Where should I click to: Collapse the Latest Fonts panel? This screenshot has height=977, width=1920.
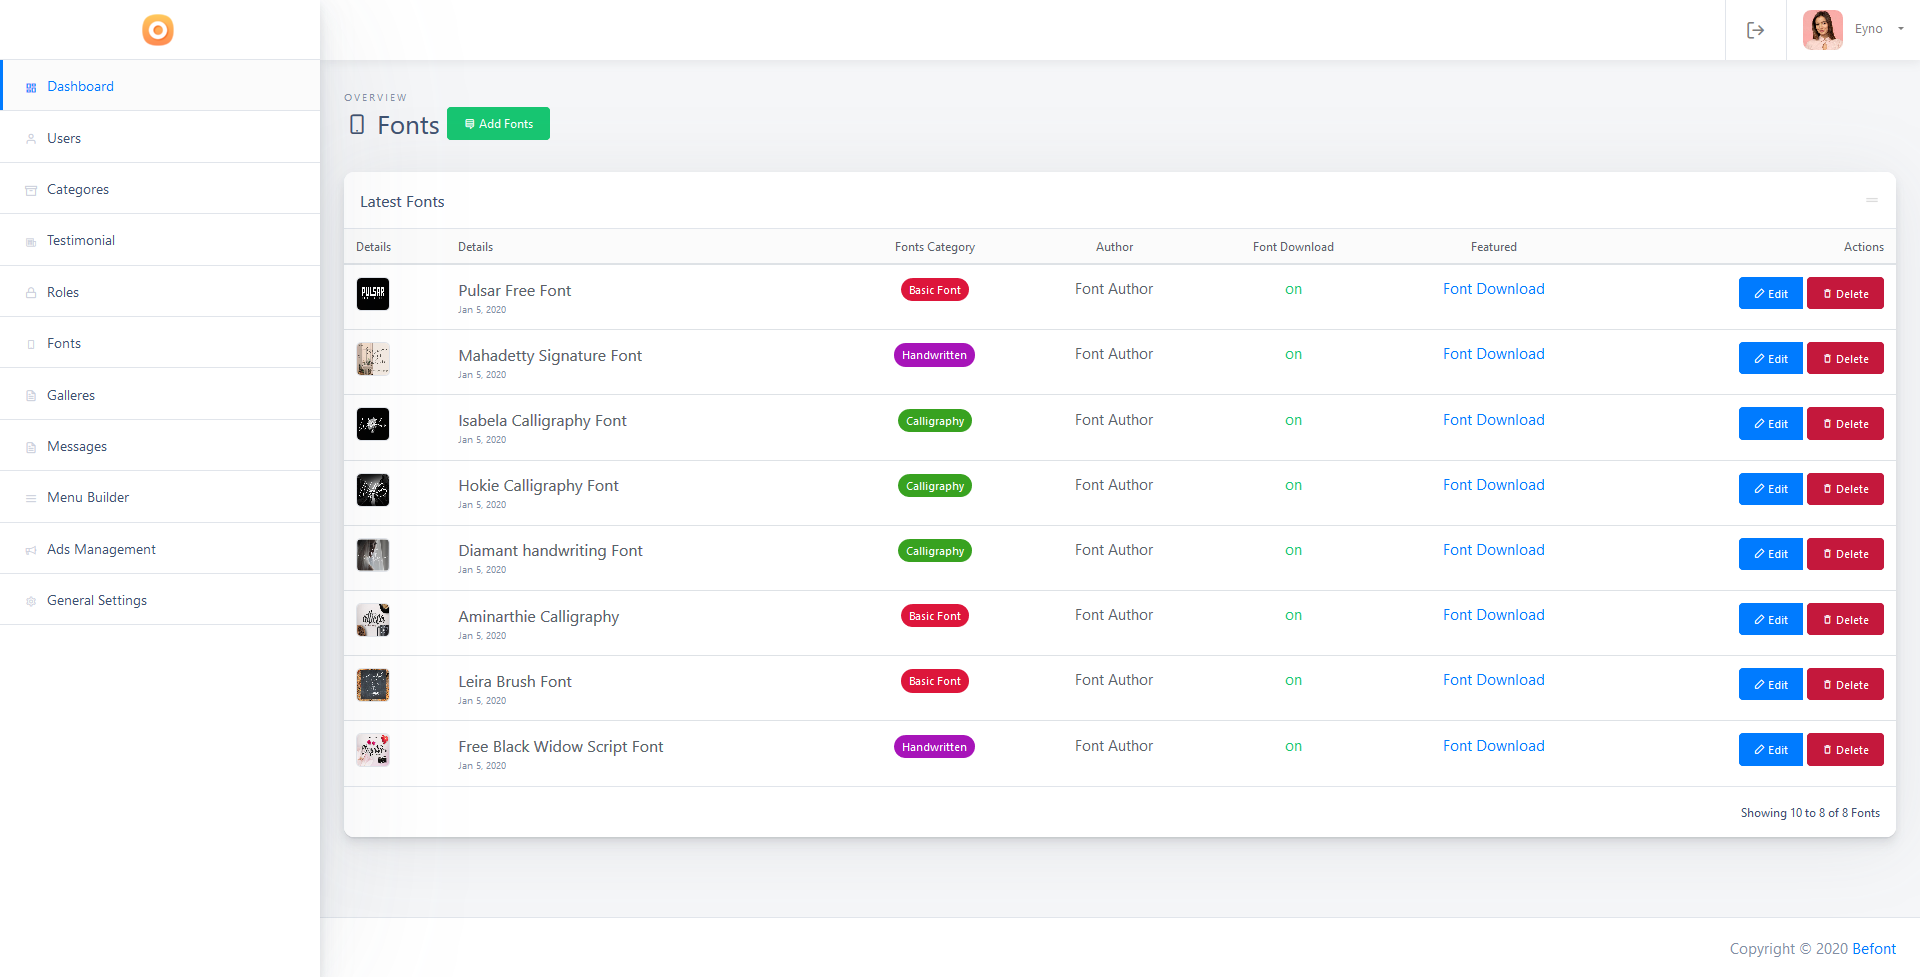tap(1871, 201)
